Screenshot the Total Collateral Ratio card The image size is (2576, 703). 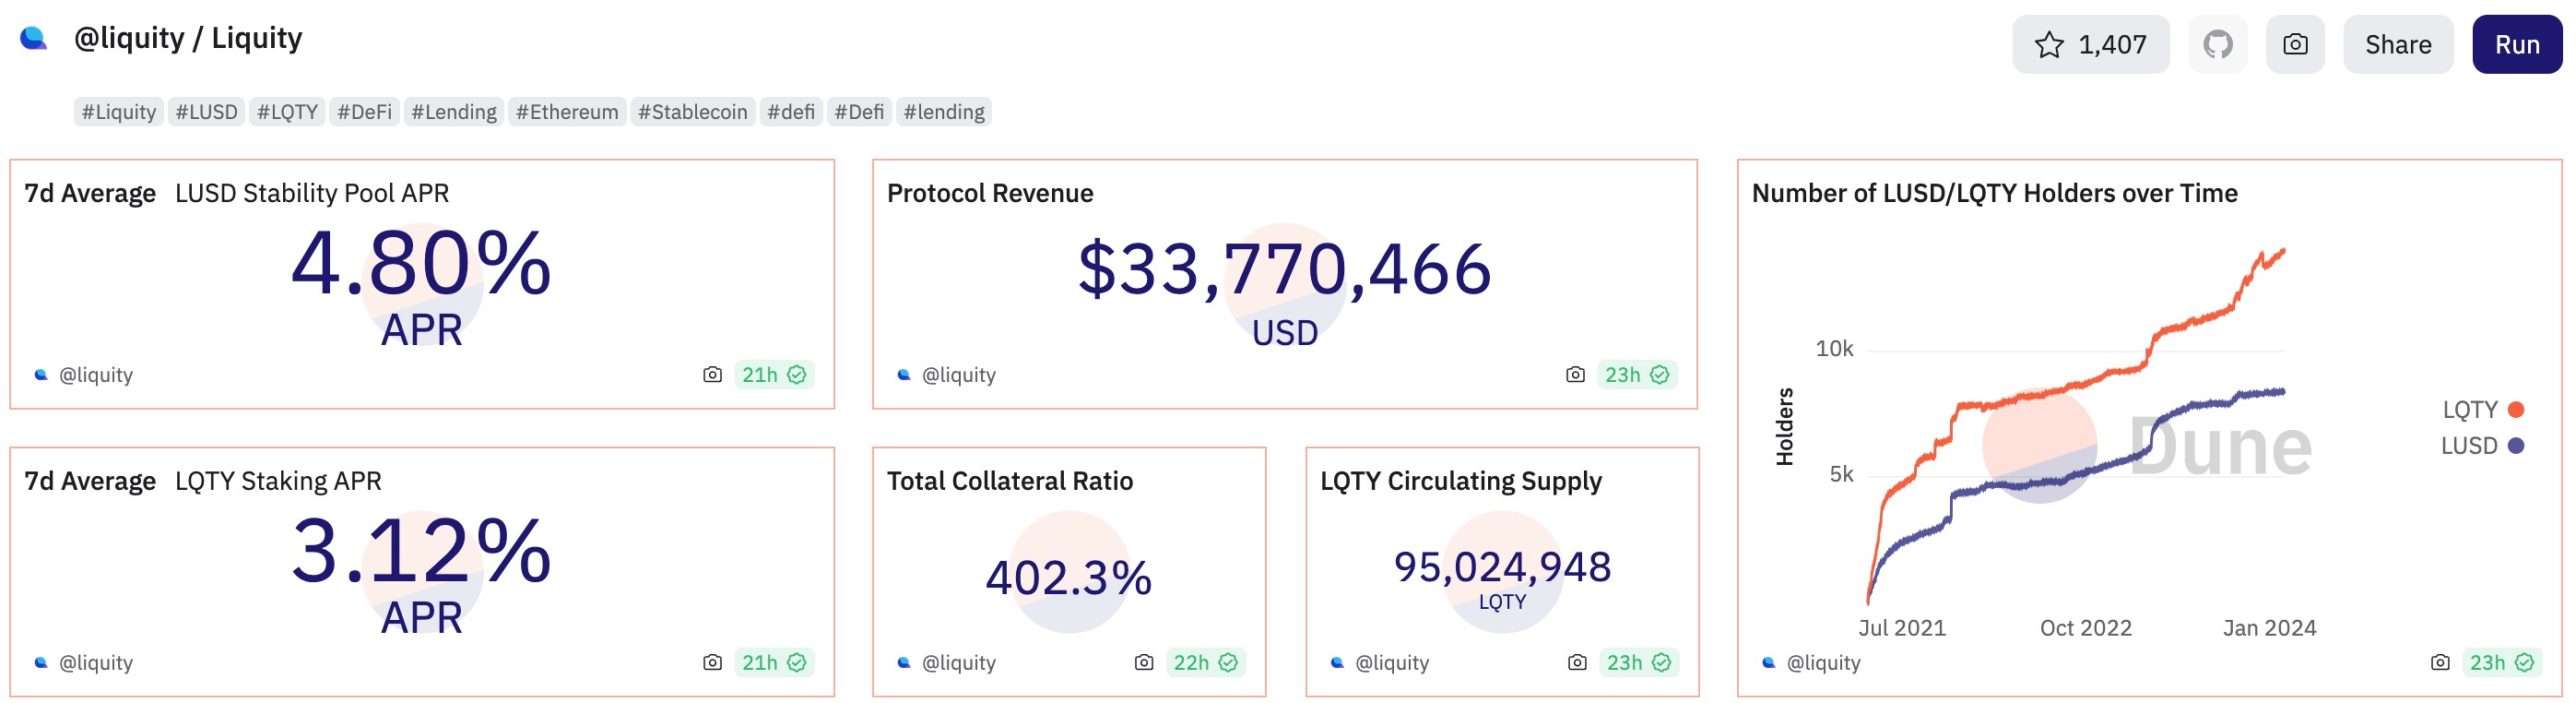[x=1144, y=663]
